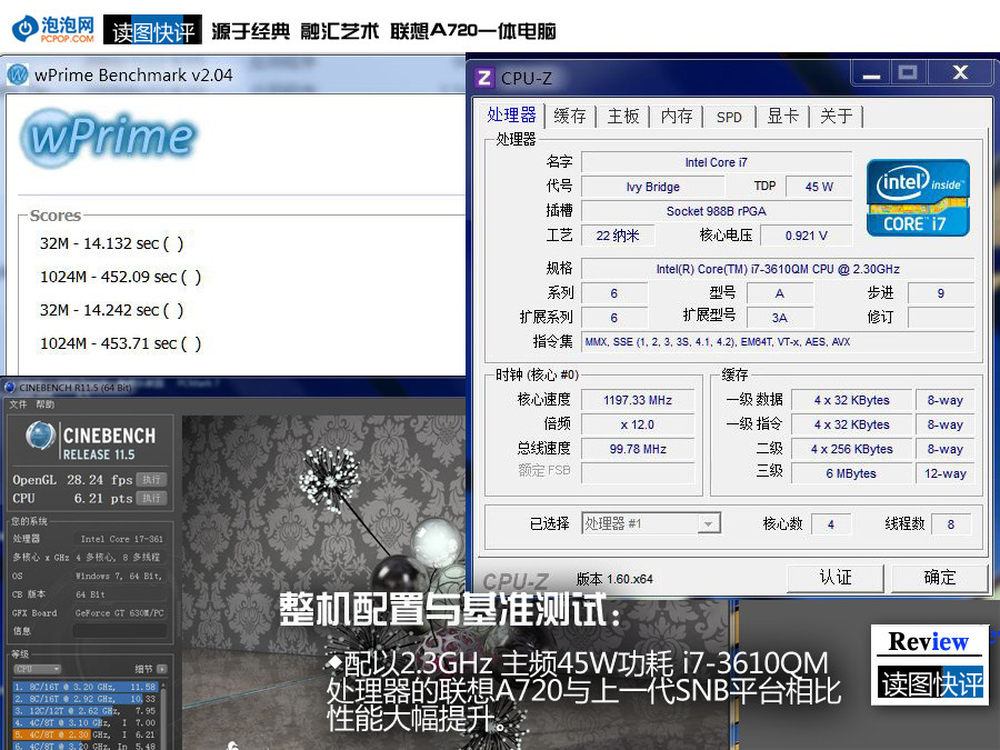Click the arrow icon next to 细节
The width and height of the screenshot is (1000, 750).
tap(161, 669)
